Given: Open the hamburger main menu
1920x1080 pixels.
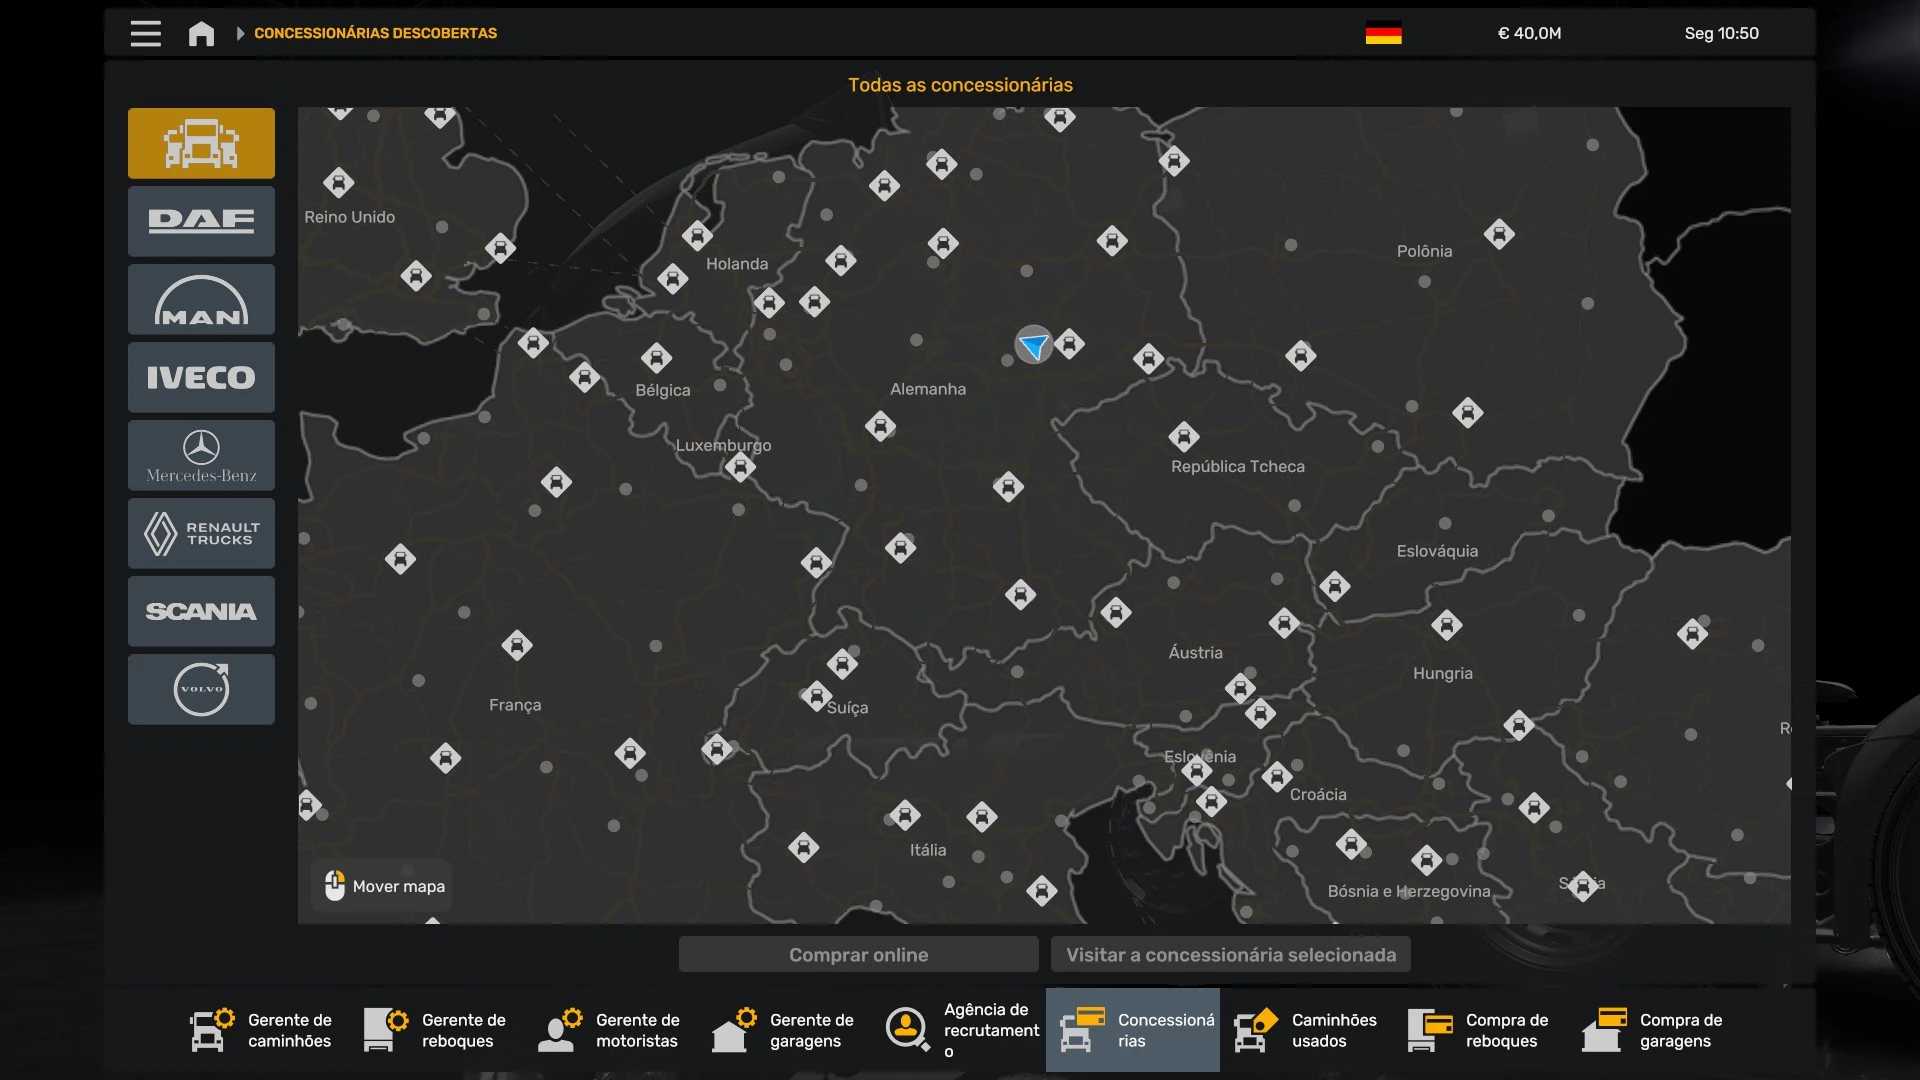Looking at the screenshot, I should coord(145,33).
